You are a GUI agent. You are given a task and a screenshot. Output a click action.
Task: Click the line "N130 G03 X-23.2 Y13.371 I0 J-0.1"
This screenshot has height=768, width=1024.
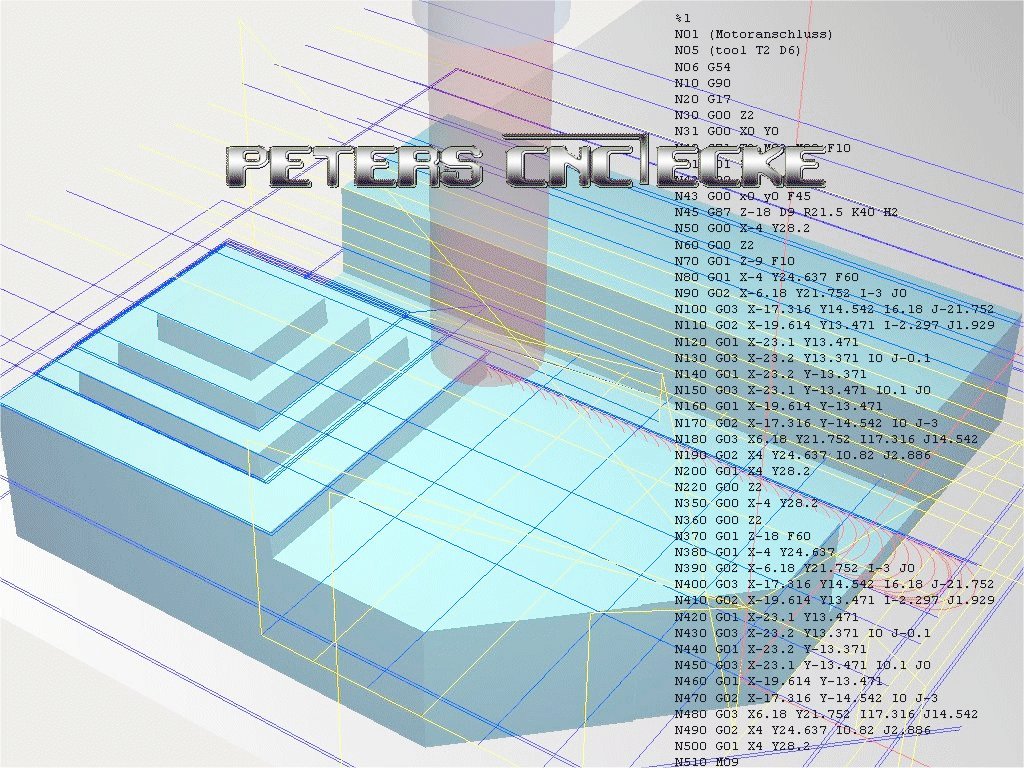click(803, 358)
